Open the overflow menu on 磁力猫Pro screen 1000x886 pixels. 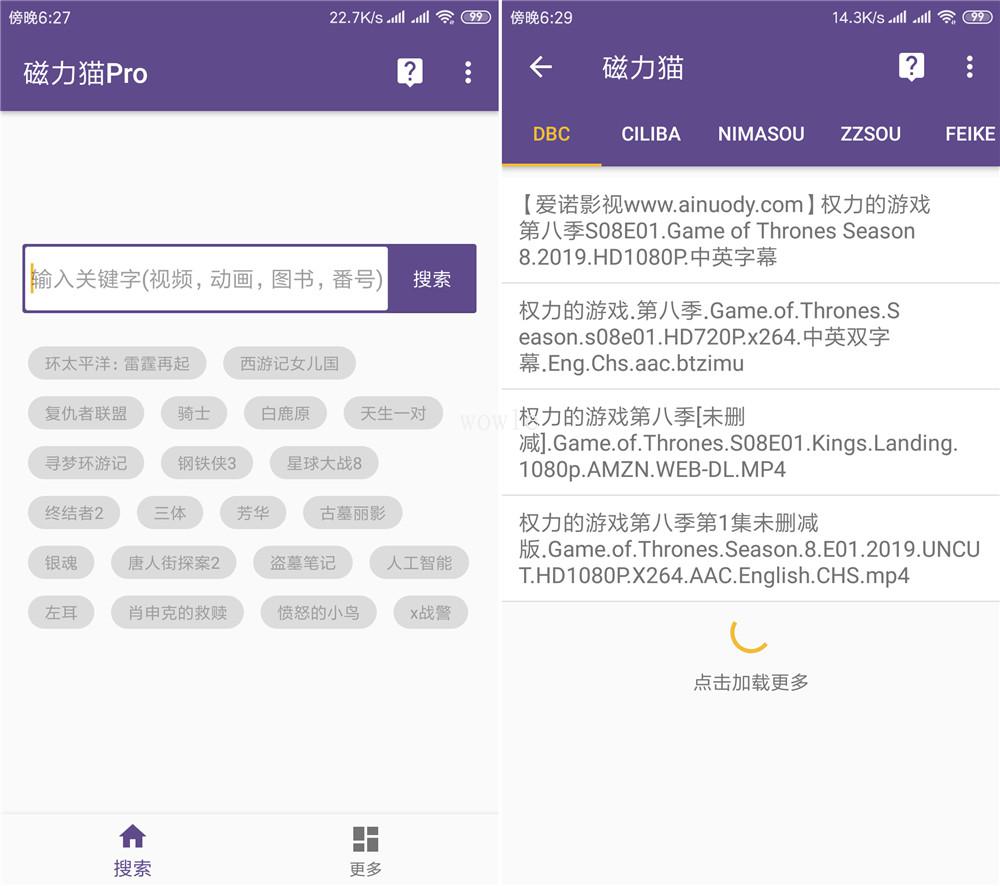[x=467, y=72]
